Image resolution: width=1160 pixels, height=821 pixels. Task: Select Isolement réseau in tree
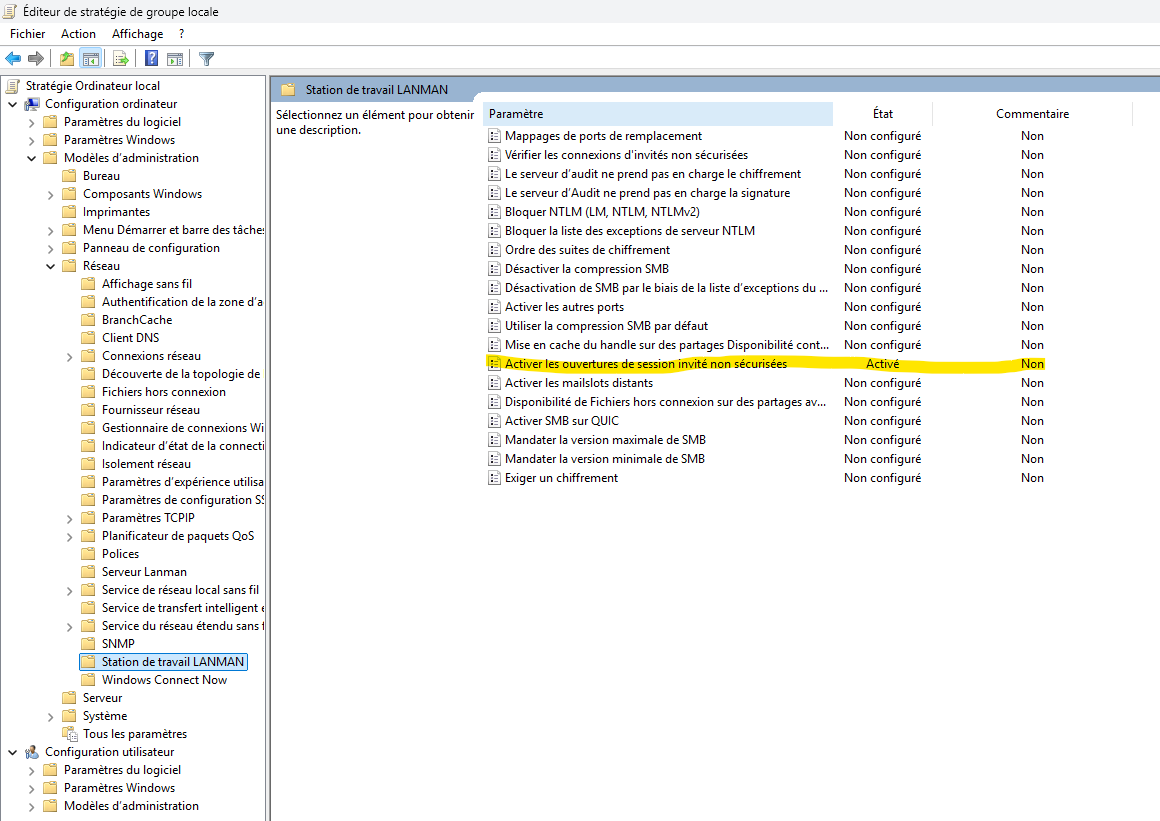click(x=146, y=464)
